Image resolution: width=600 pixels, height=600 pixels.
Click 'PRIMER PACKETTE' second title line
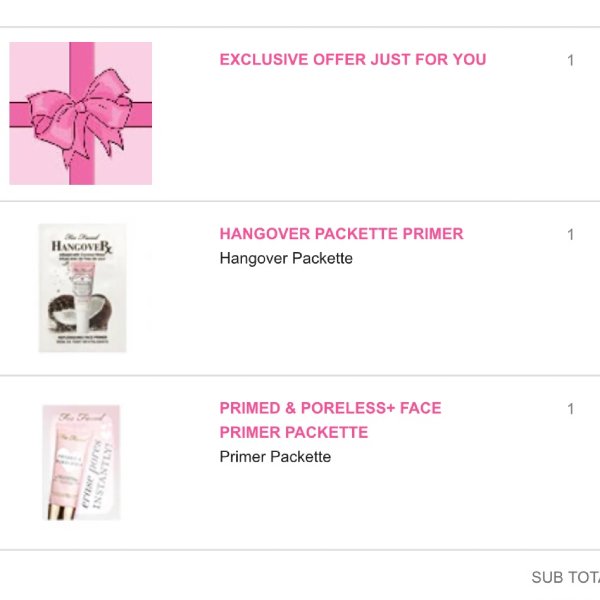coord(294,433)
